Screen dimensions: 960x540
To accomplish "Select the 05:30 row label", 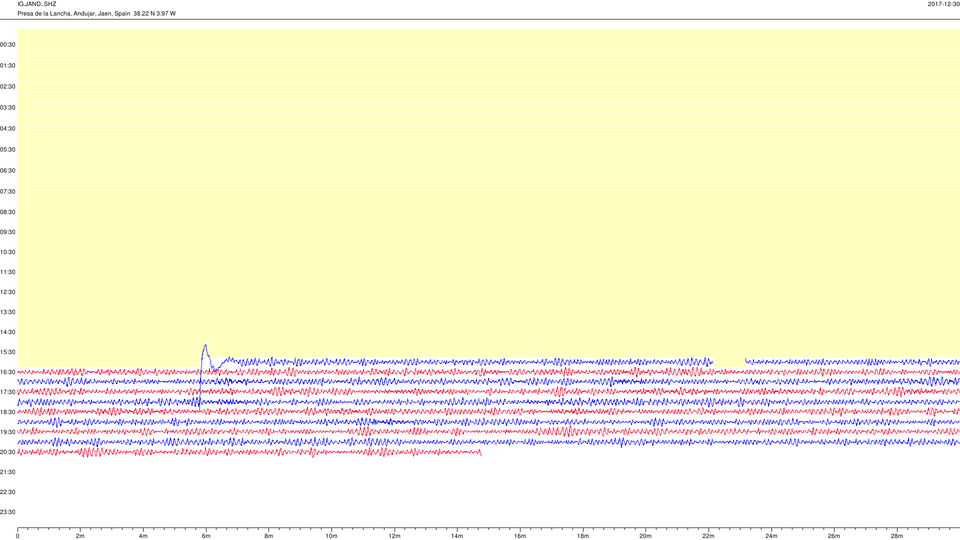I will (8, 149).
